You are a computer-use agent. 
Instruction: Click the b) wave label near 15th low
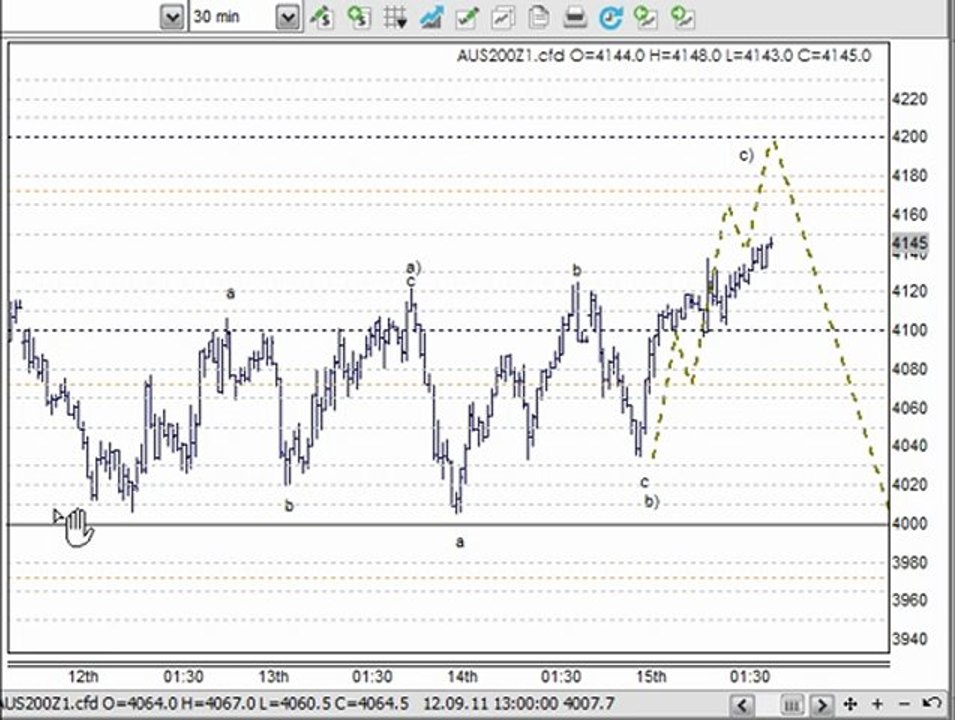click(x=652, y=501)
